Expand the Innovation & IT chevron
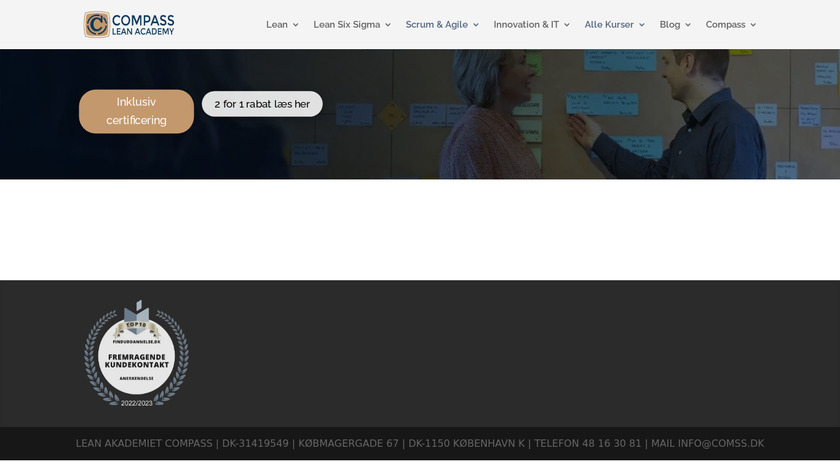Screen dimensions: 840x472 click(567, 25)
